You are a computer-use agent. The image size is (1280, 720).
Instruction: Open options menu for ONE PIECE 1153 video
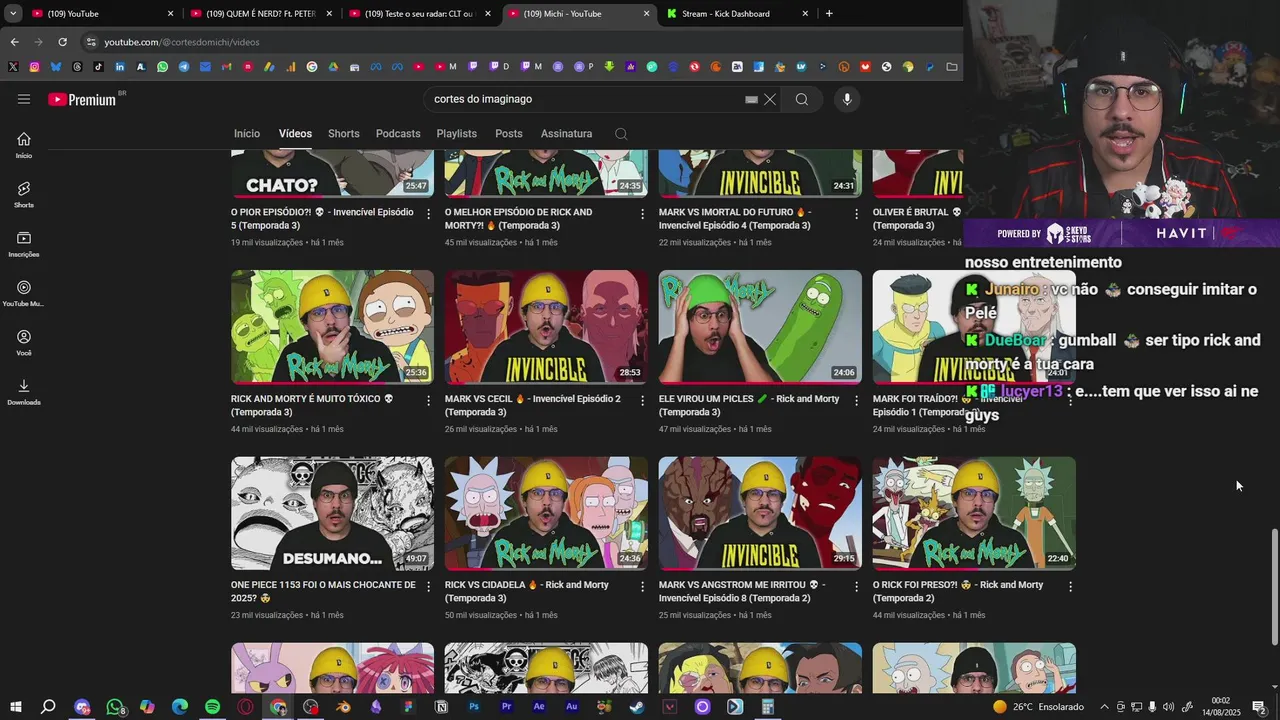(429, 587)
